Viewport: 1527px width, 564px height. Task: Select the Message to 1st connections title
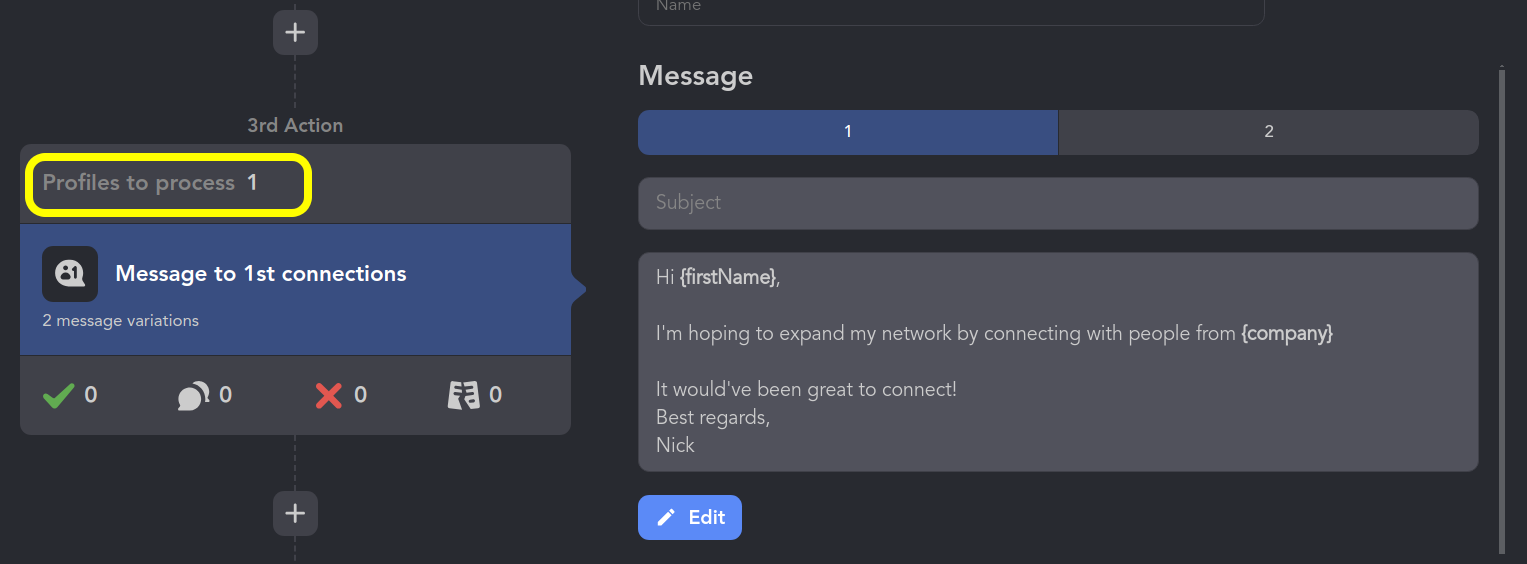261,274
